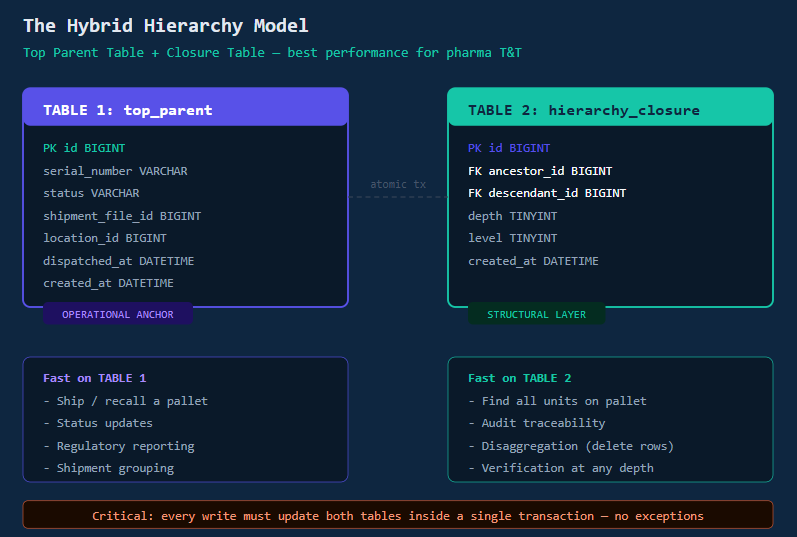Click the 'Fast on TABLE 1' heading

pos(95,378)
